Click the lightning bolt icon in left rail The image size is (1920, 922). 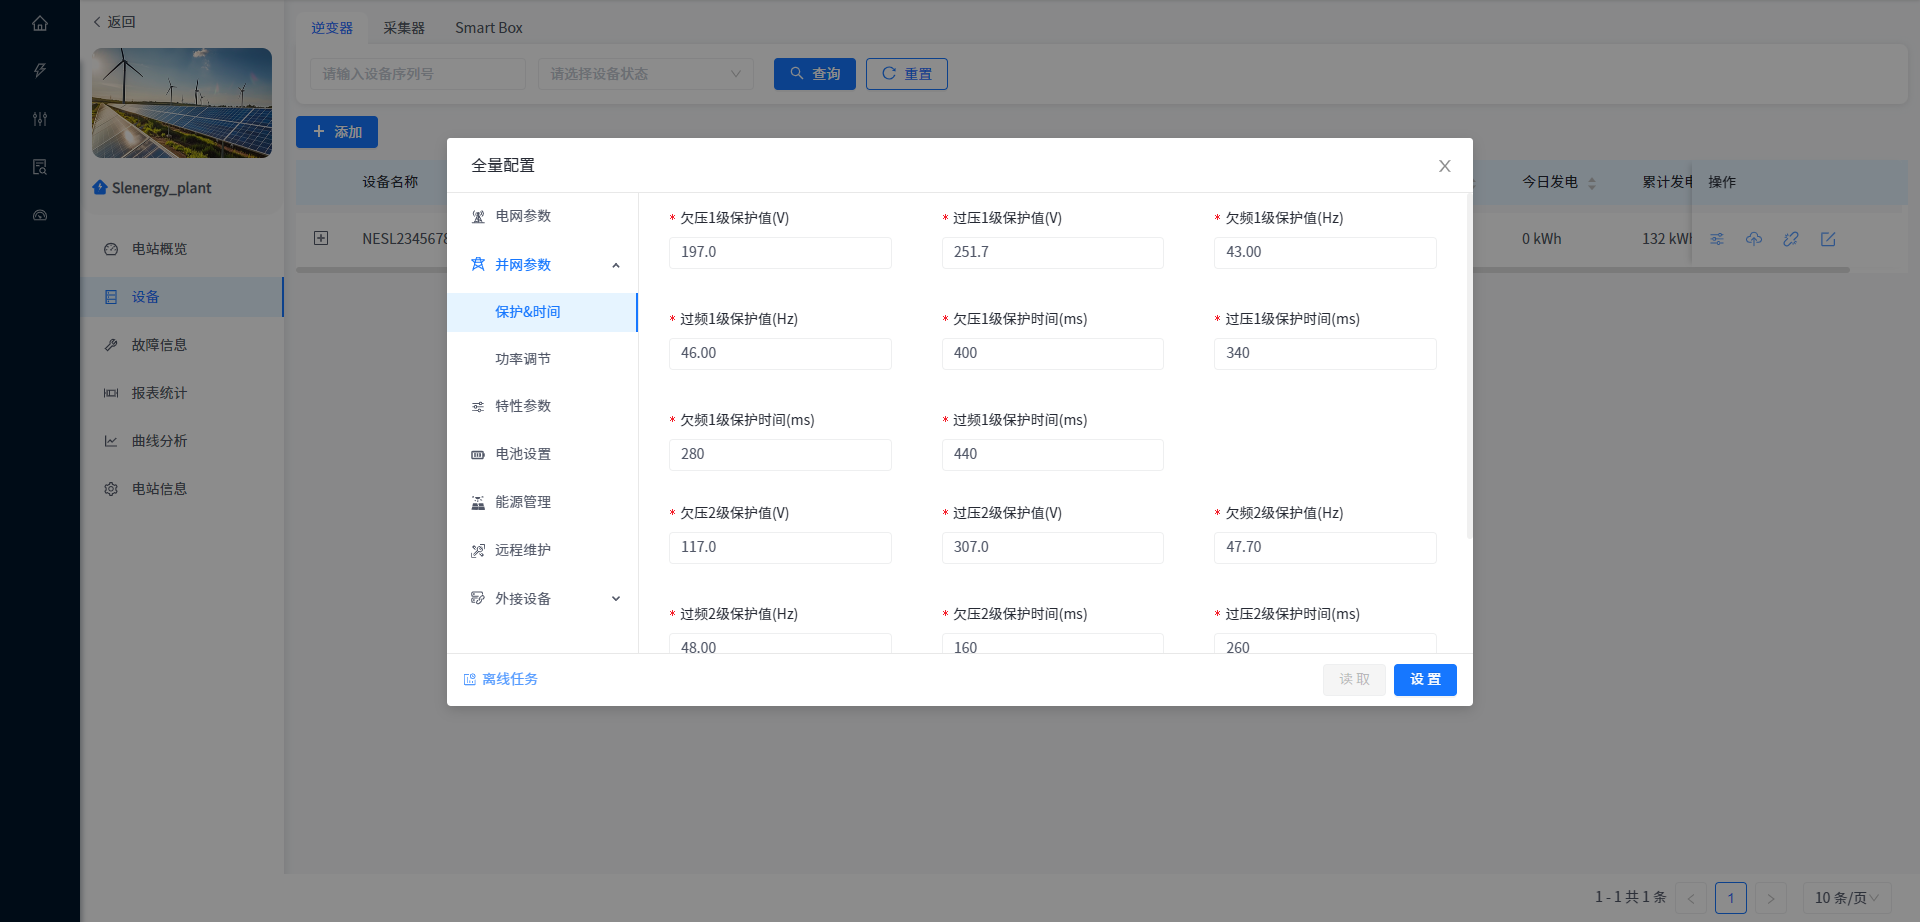click(40, 71)
